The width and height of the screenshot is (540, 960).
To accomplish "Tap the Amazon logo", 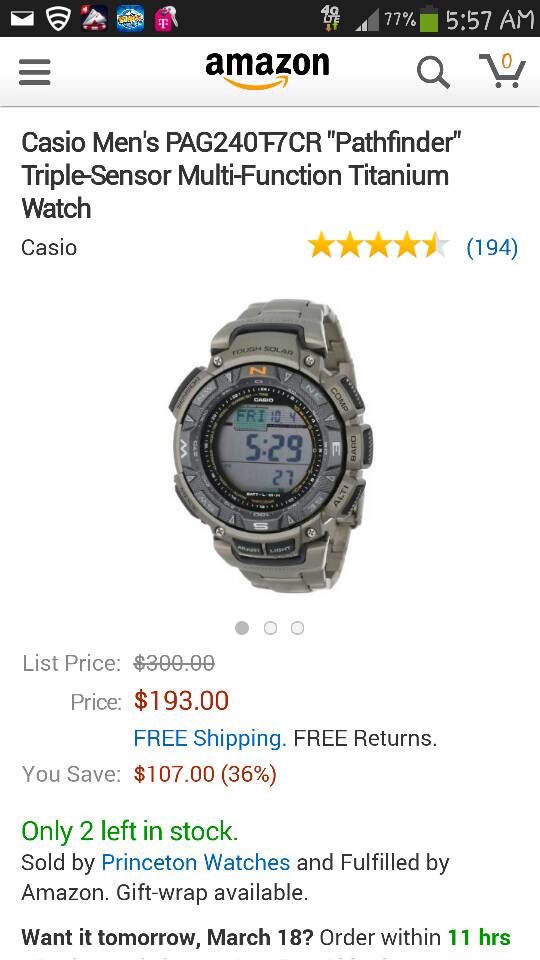I will pos(267,70).
